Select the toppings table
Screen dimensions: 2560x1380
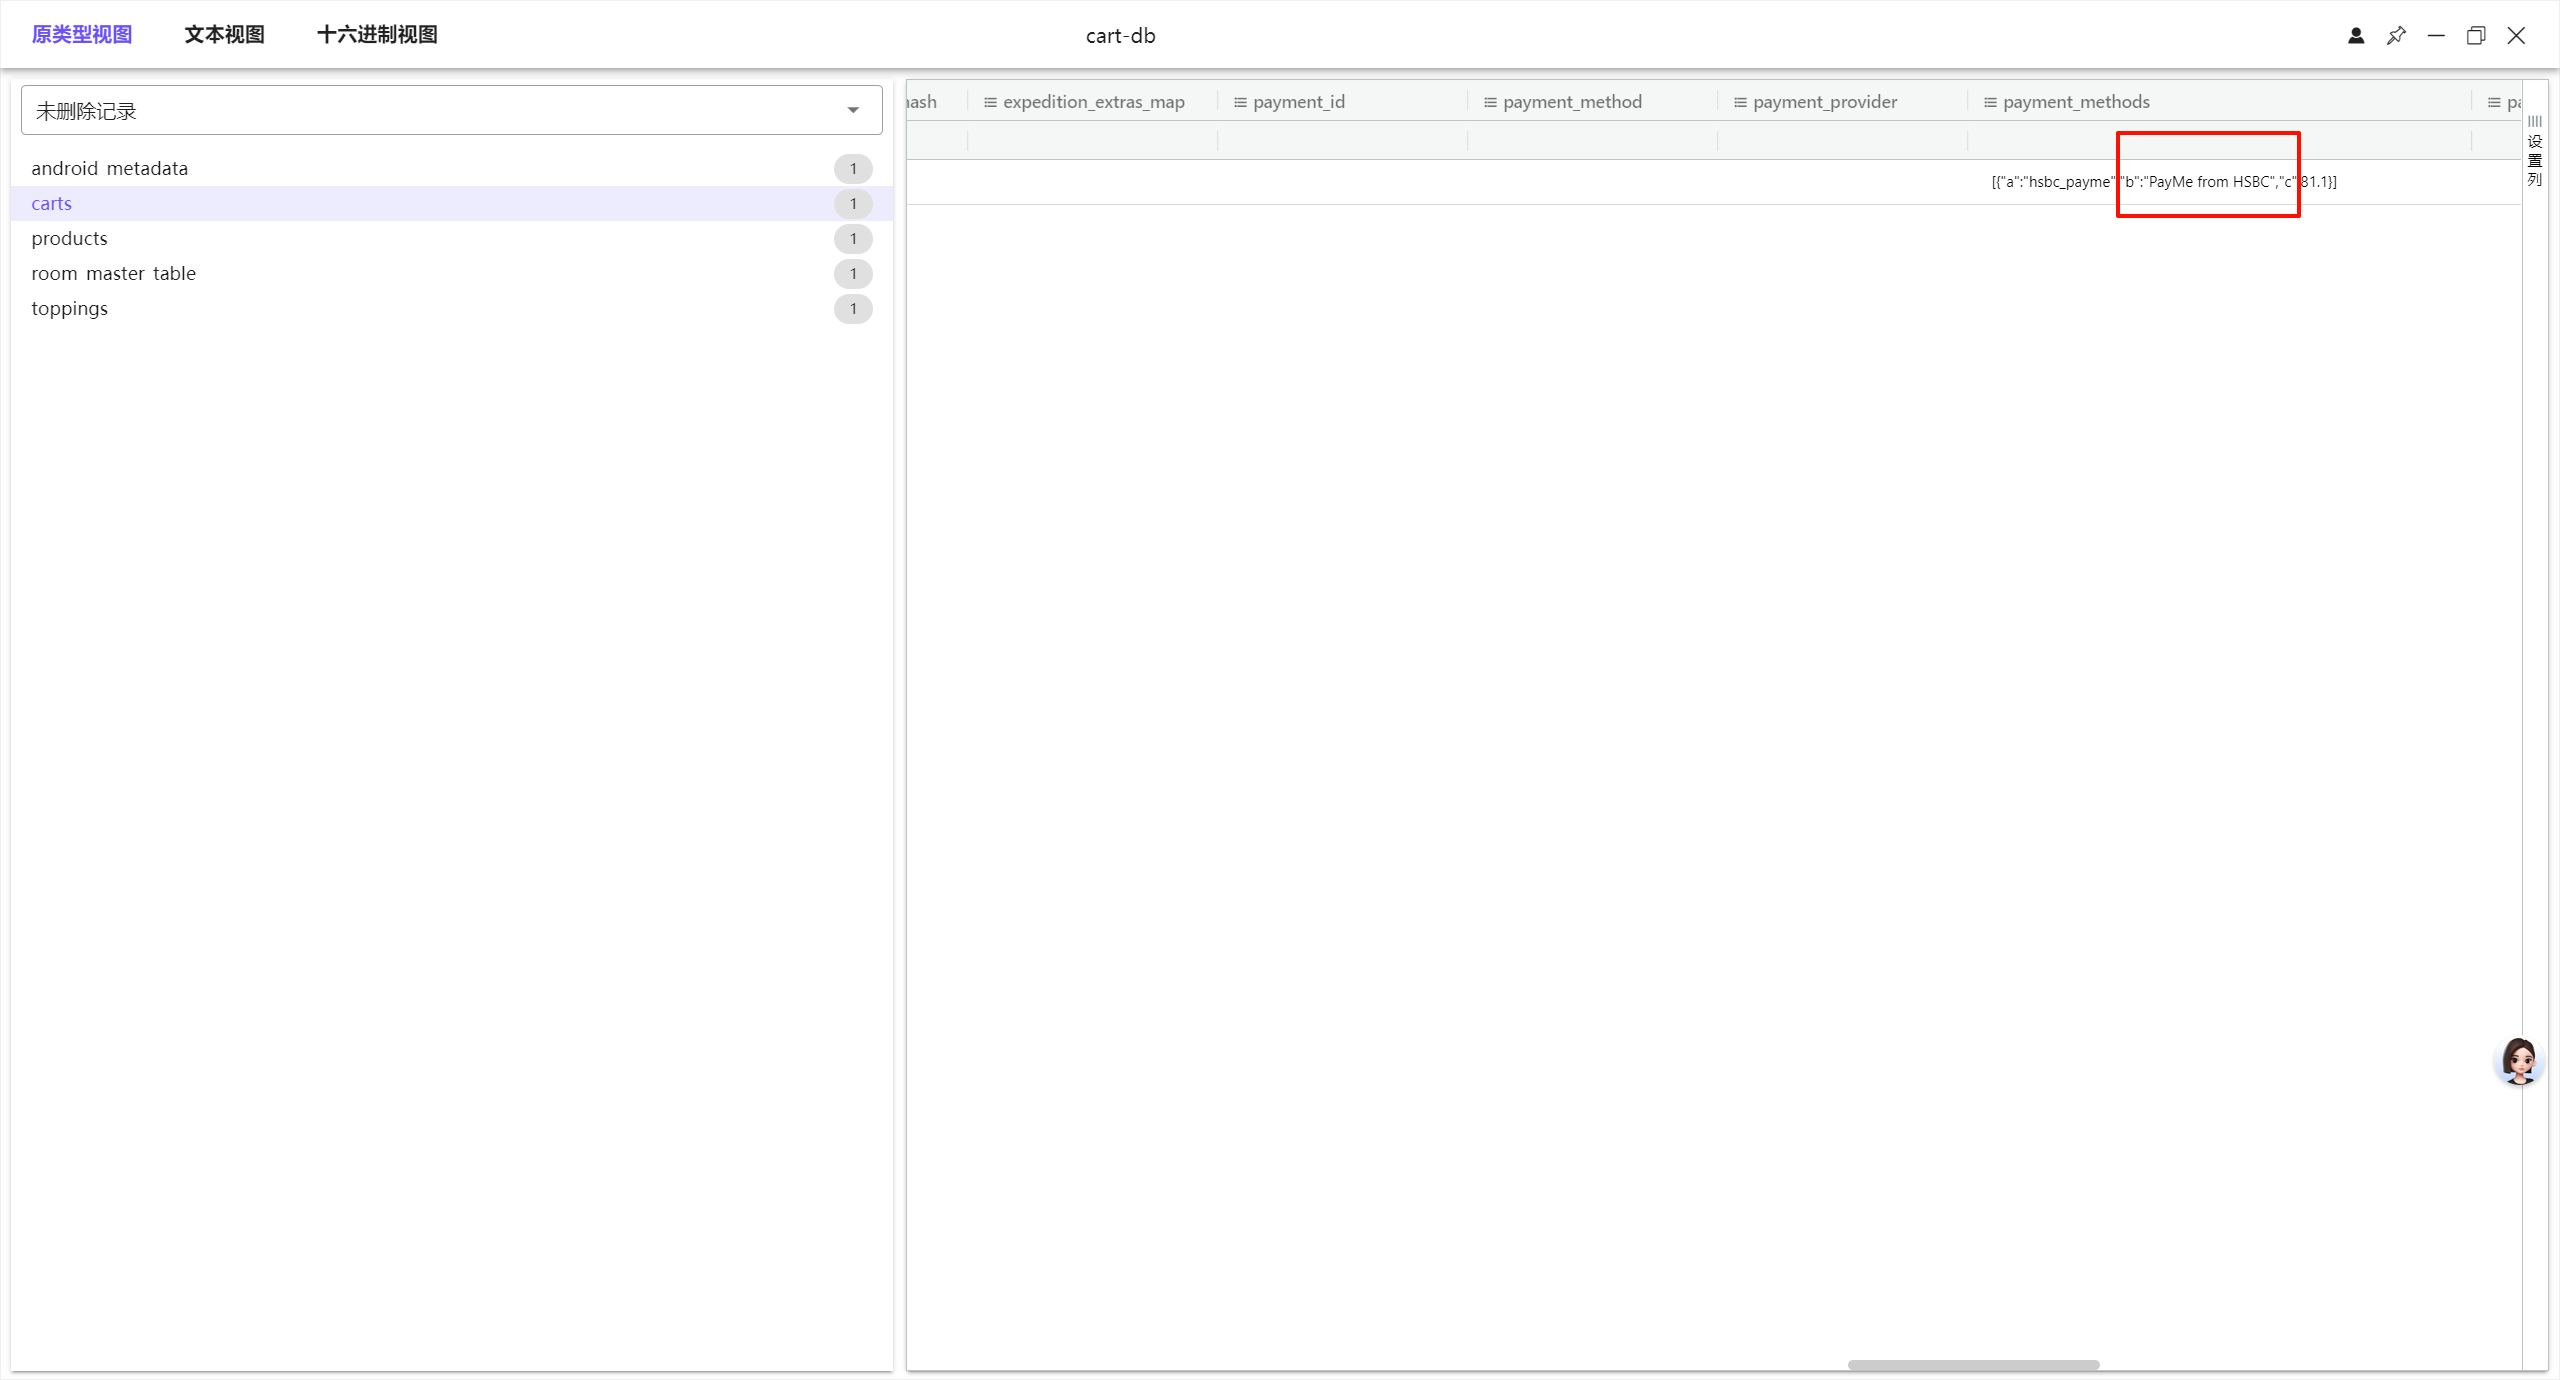[x=69, y=308]
